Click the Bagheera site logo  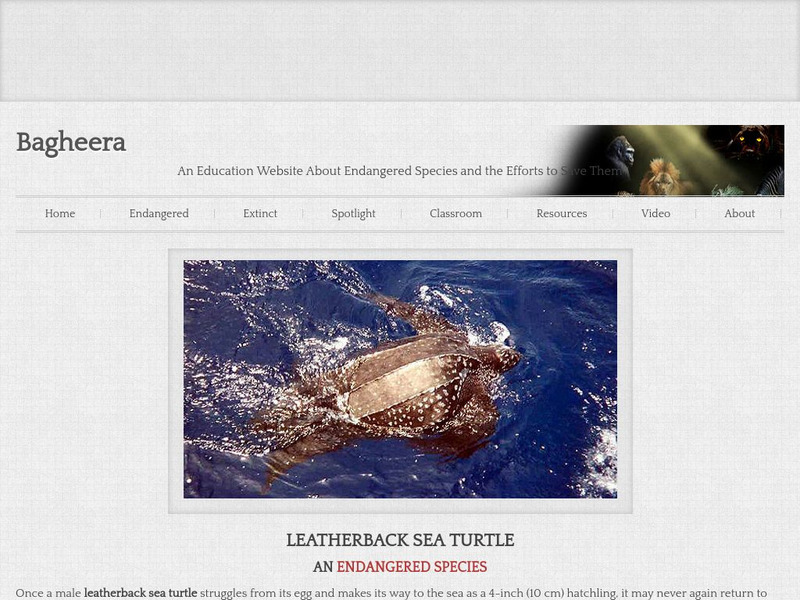pos(70,143)
